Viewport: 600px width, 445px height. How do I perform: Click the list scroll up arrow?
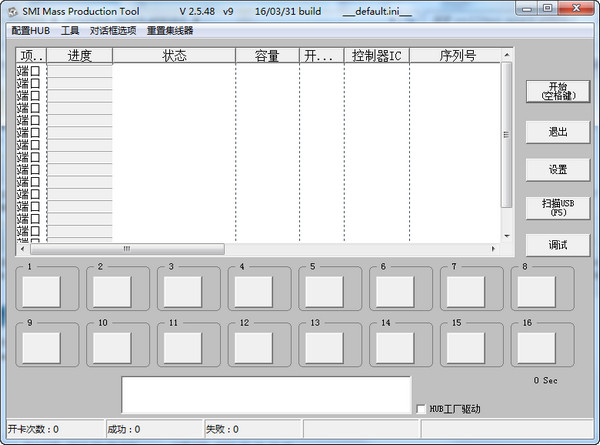pyautogui.click(x=507, y=55)
